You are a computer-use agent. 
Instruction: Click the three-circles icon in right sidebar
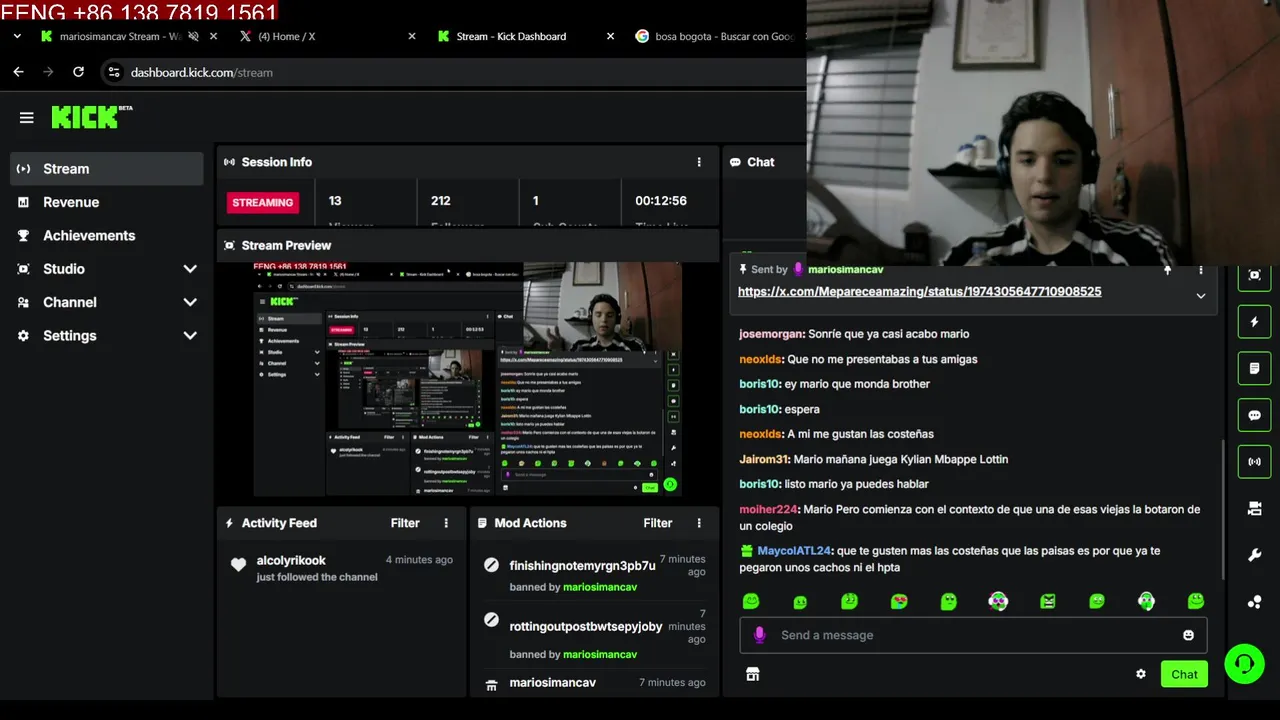1255,602
